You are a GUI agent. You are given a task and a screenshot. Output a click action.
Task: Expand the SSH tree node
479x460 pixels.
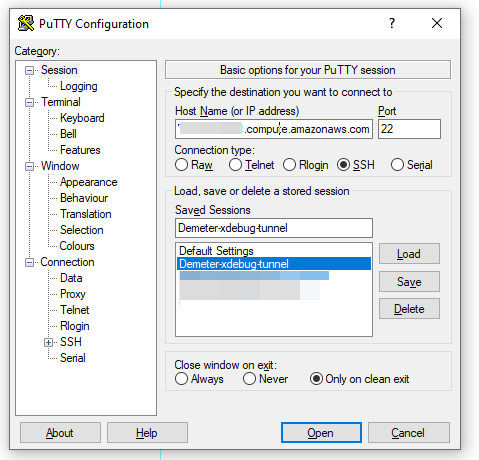[48, 342]
